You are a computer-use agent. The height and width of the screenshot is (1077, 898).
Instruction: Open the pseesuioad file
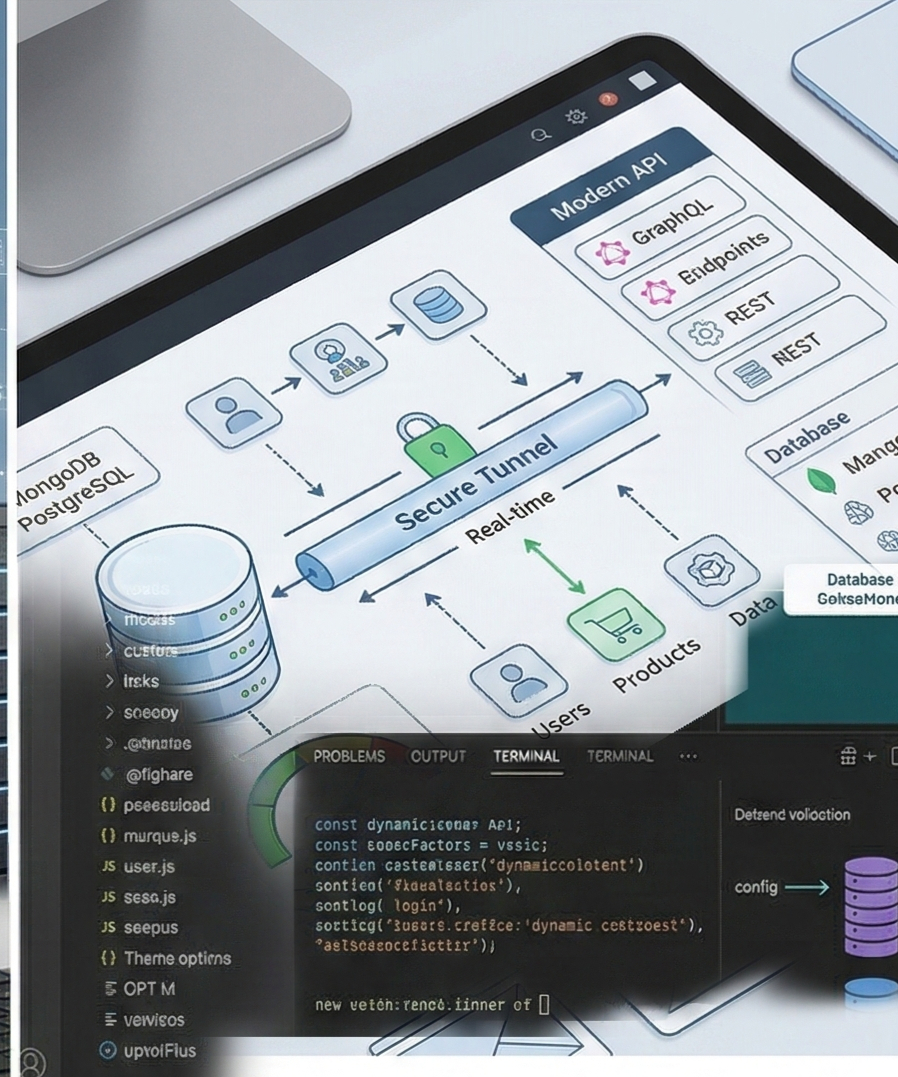point(166,804)
